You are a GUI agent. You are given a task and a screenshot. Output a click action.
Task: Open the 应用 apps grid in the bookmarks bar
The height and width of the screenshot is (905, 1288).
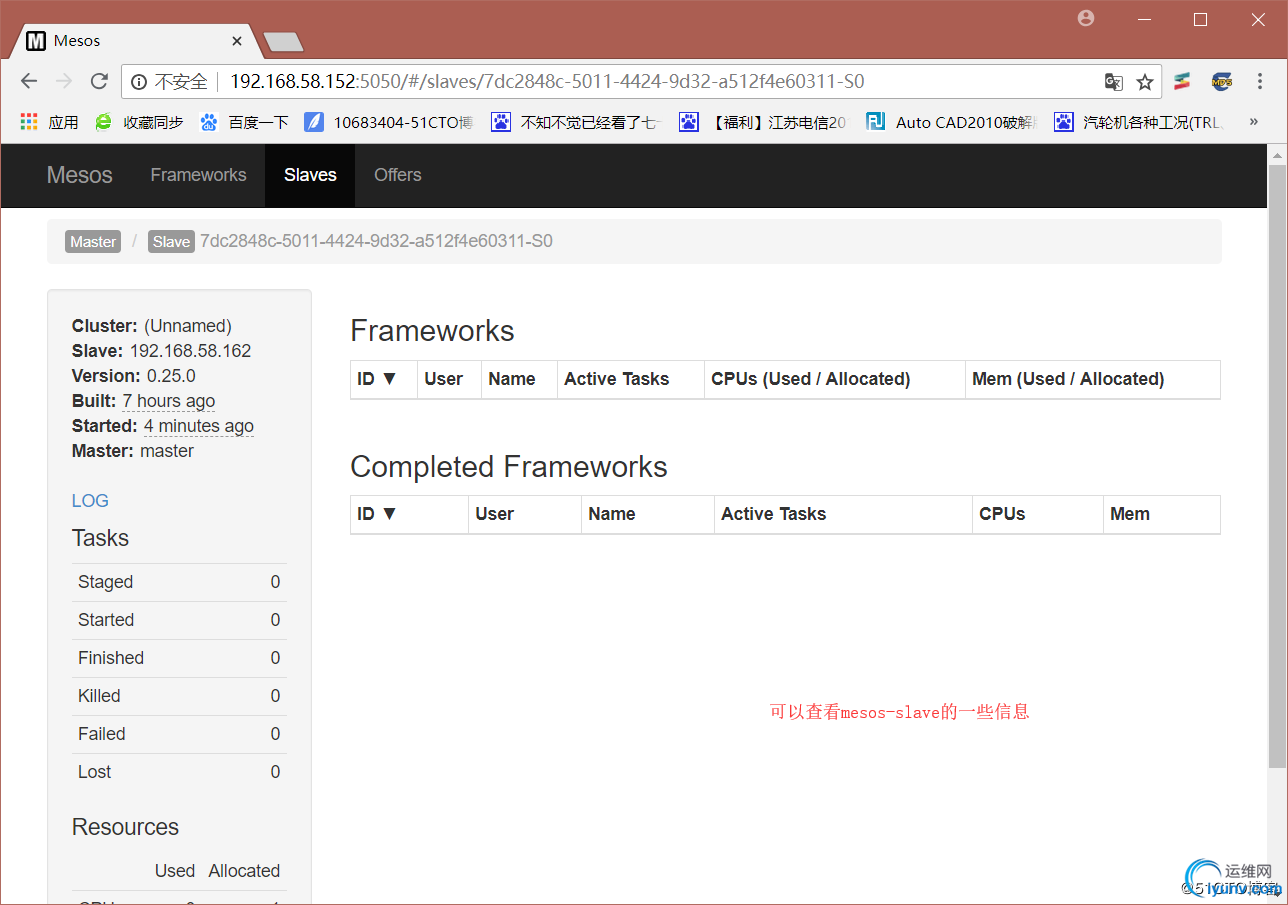49,122
